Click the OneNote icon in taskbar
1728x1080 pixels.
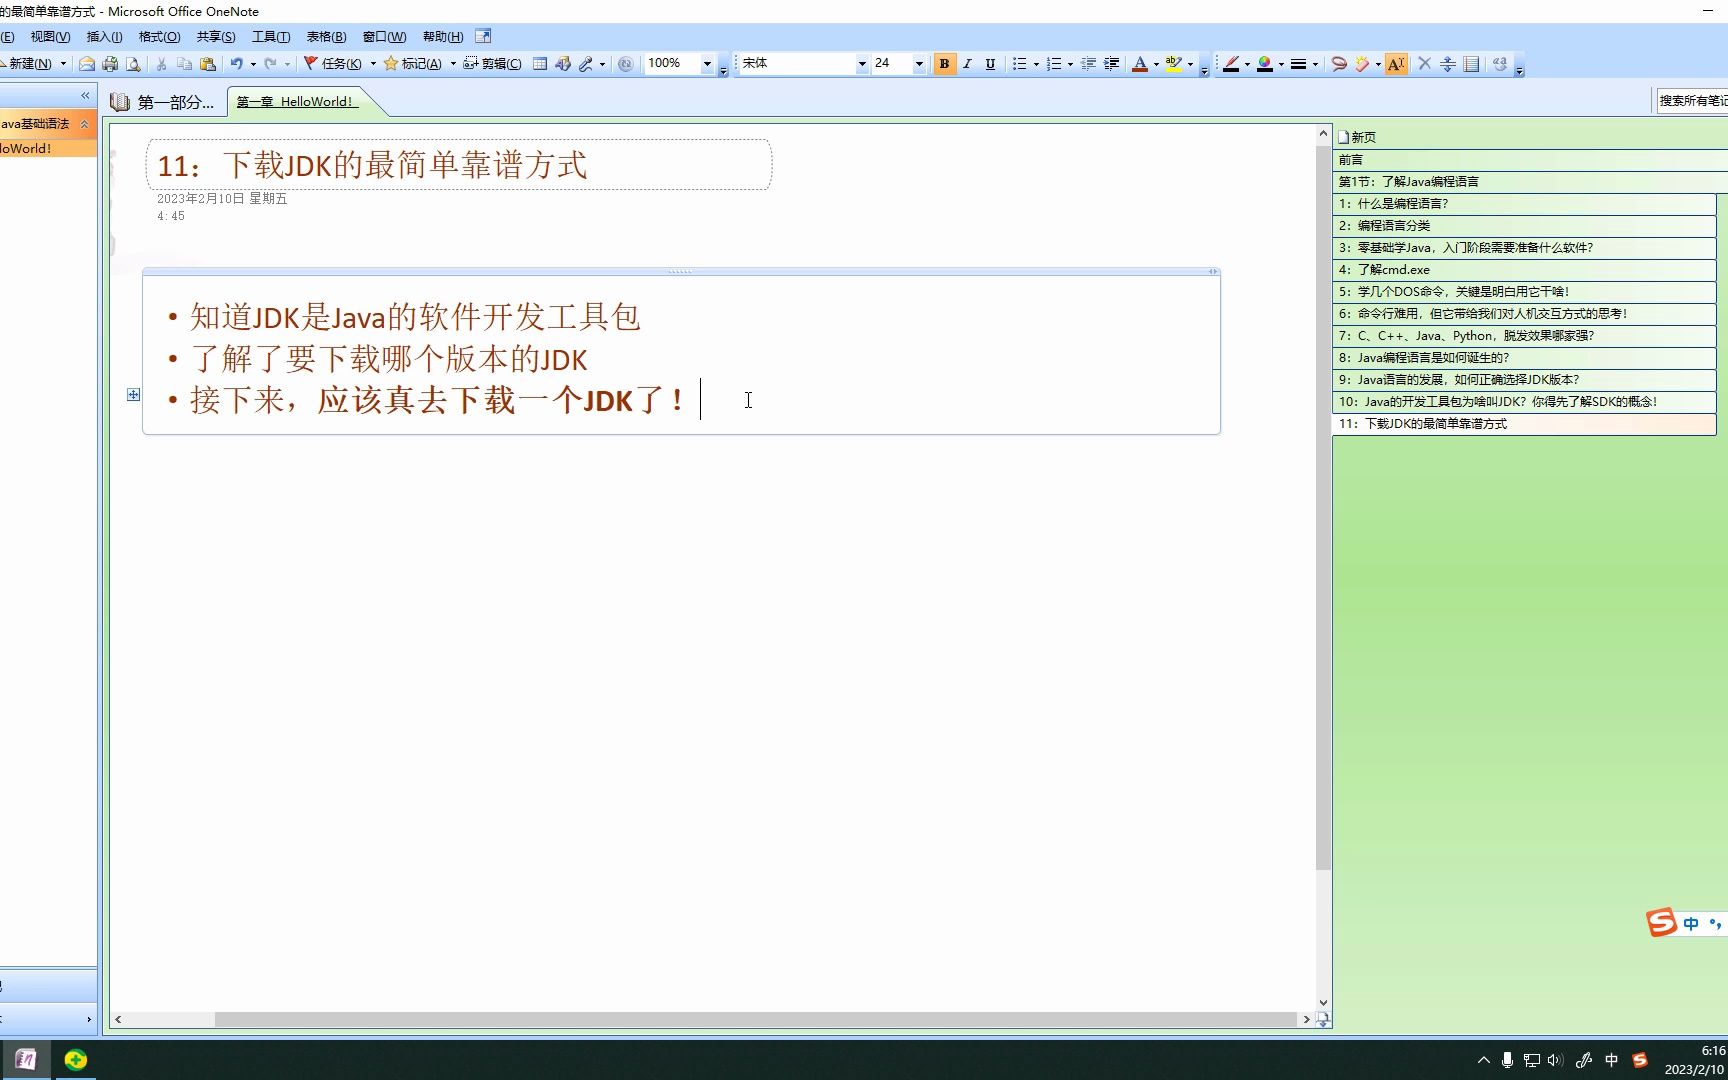(x=26, y=1060)
